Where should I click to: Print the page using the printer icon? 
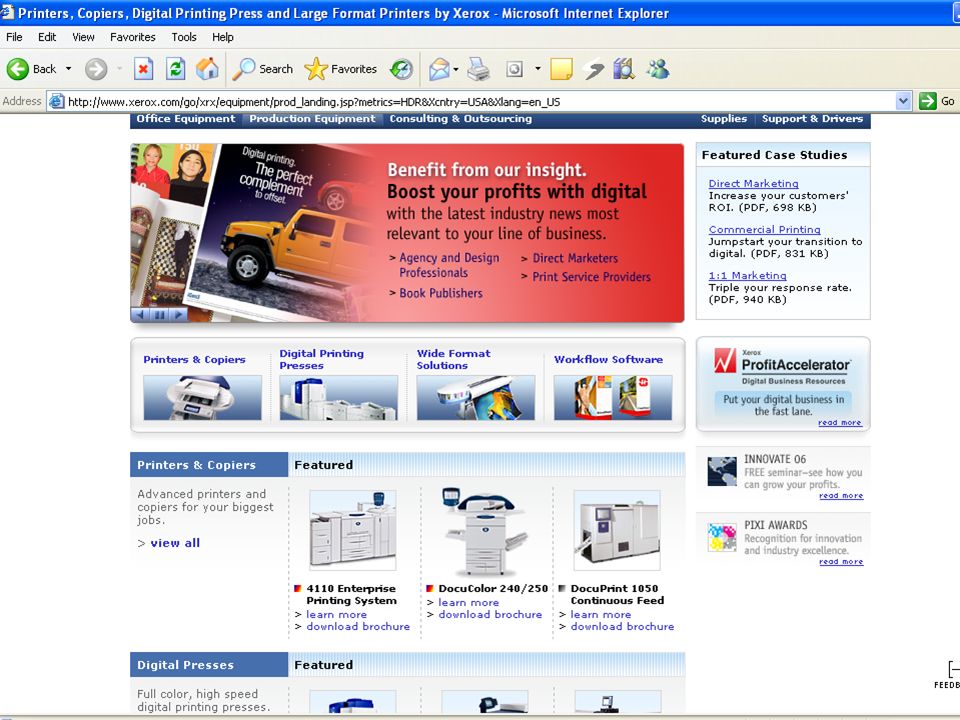click(478, 69)
